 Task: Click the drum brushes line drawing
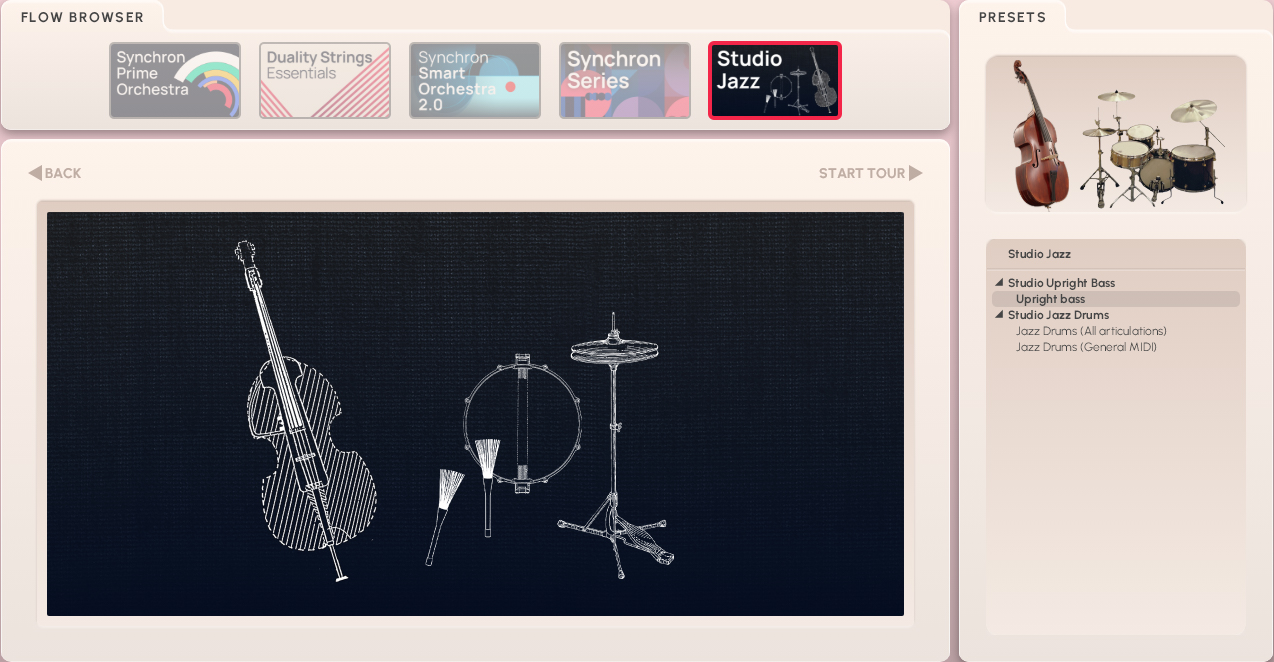[x=463, y=500]
